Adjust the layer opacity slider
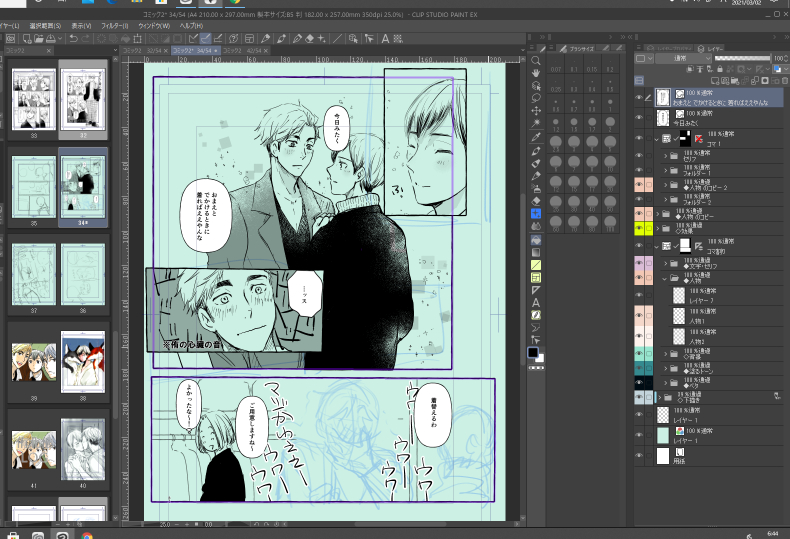790x539 pixels. coord(743,58)
